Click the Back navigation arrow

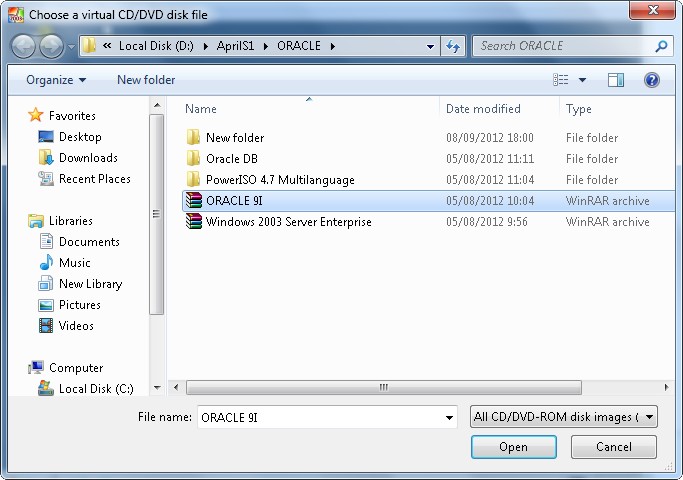tap(23, 47)
